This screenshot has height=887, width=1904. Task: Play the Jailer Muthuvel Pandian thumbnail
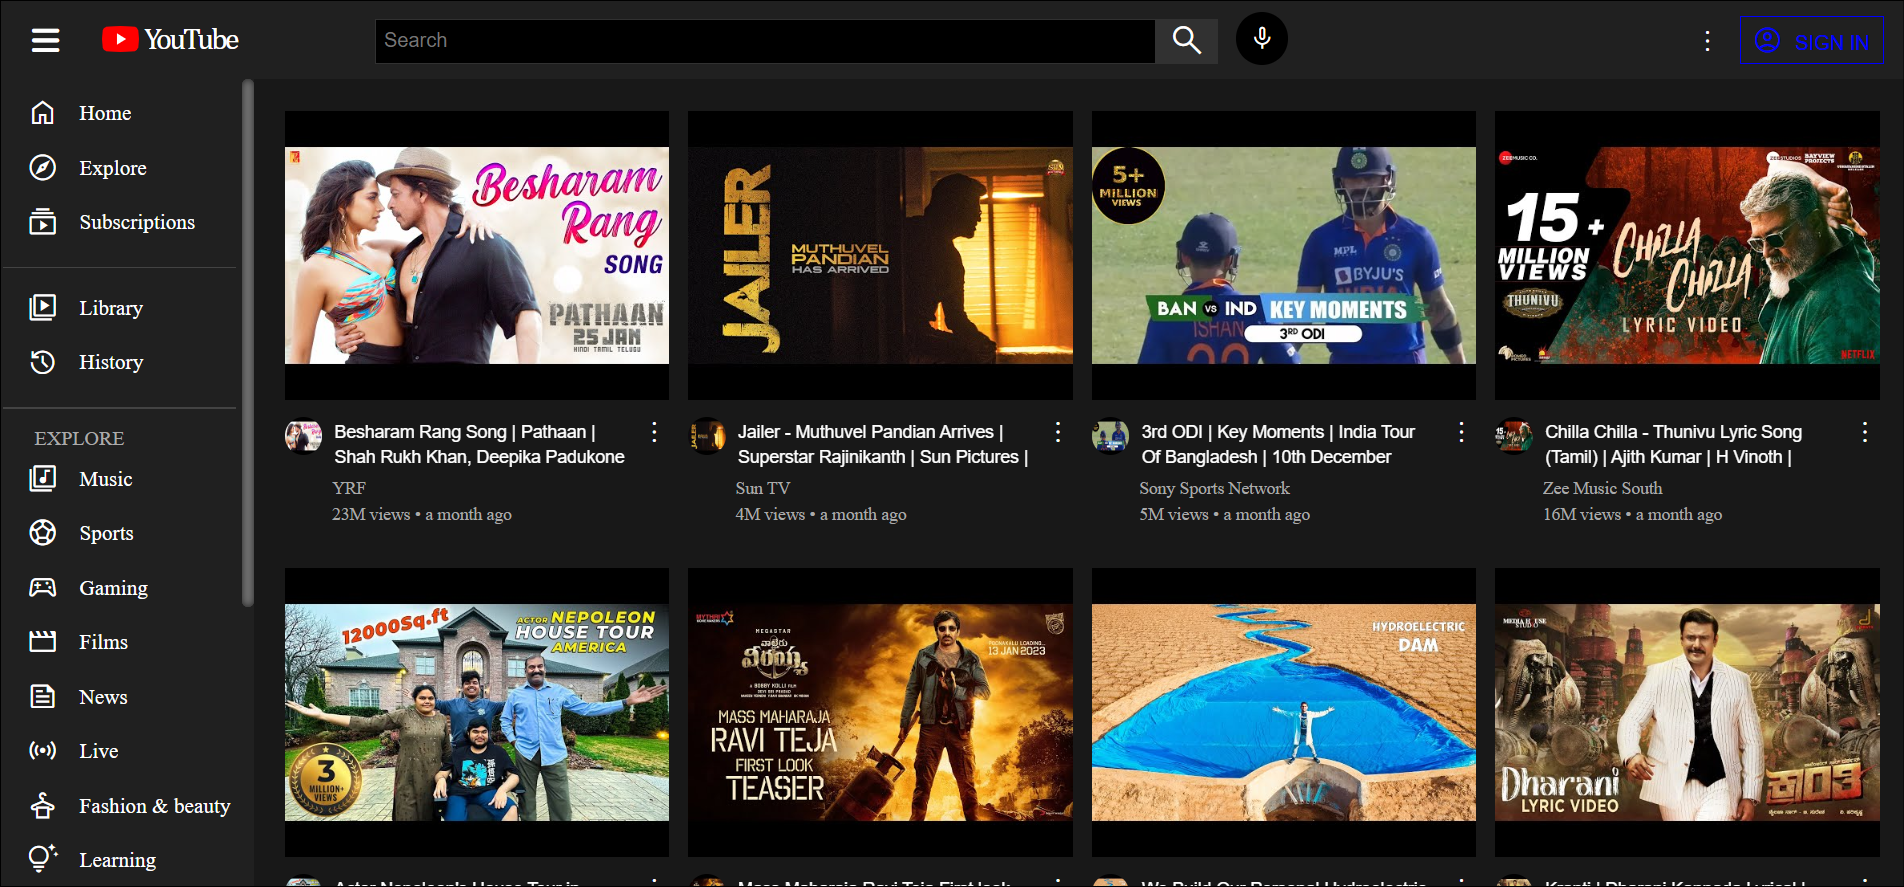pos(880,255)
